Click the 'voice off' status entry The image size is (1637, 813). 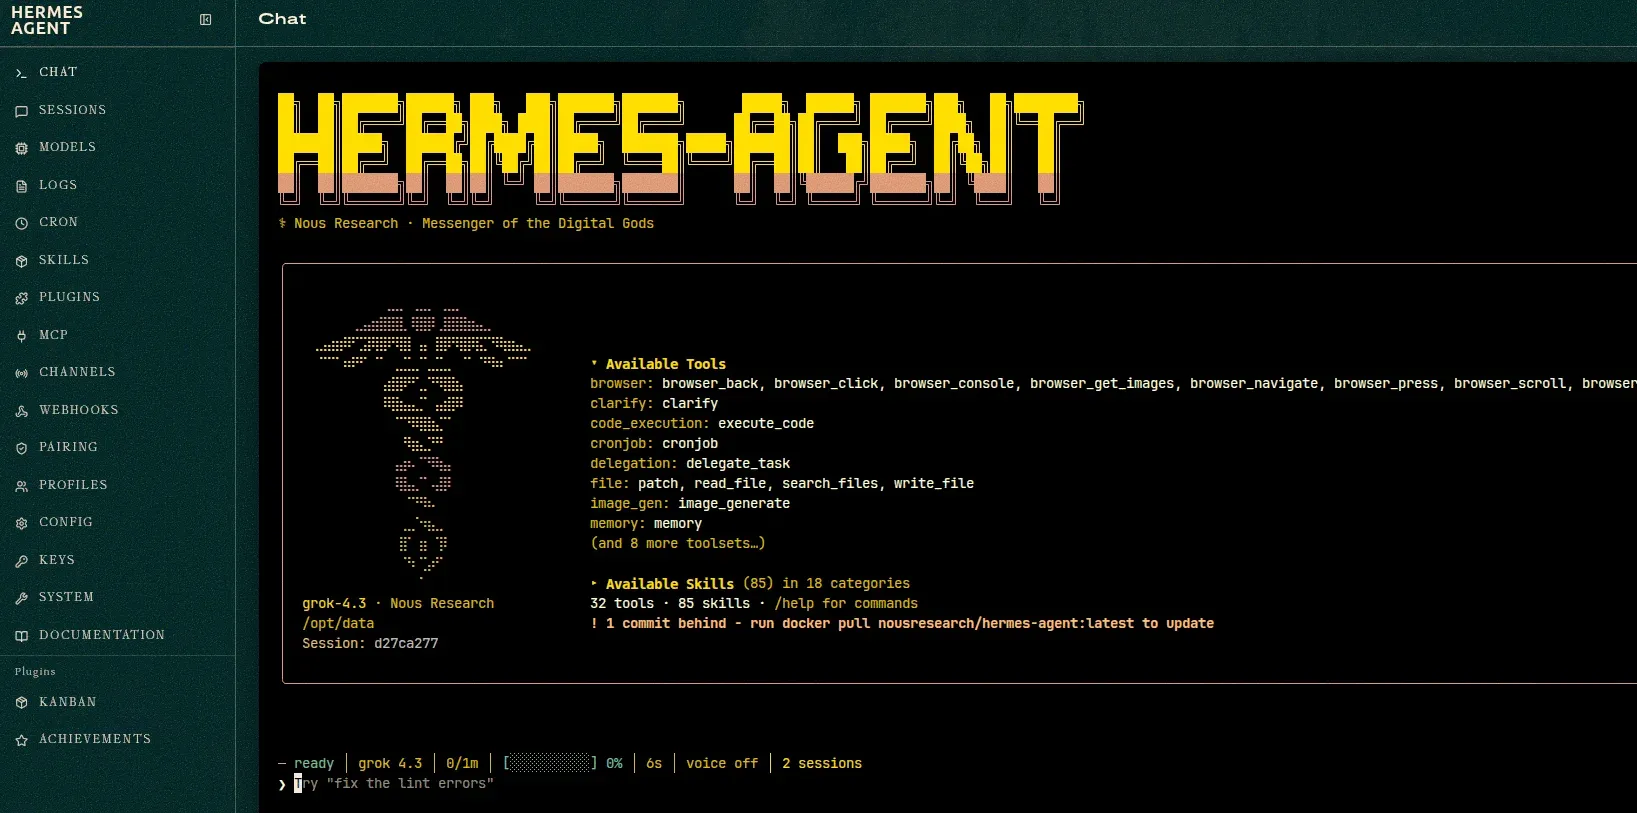[722, 764]
